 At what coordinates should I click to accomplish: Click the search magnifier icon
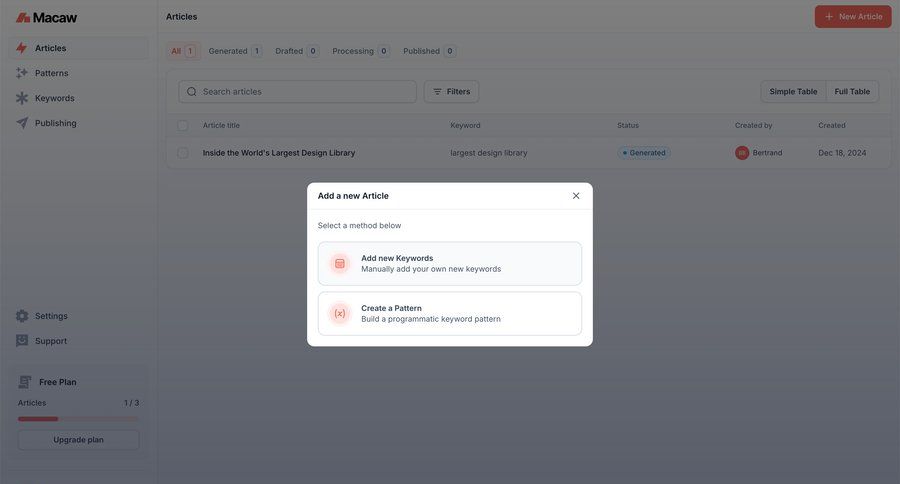point(192,92)
